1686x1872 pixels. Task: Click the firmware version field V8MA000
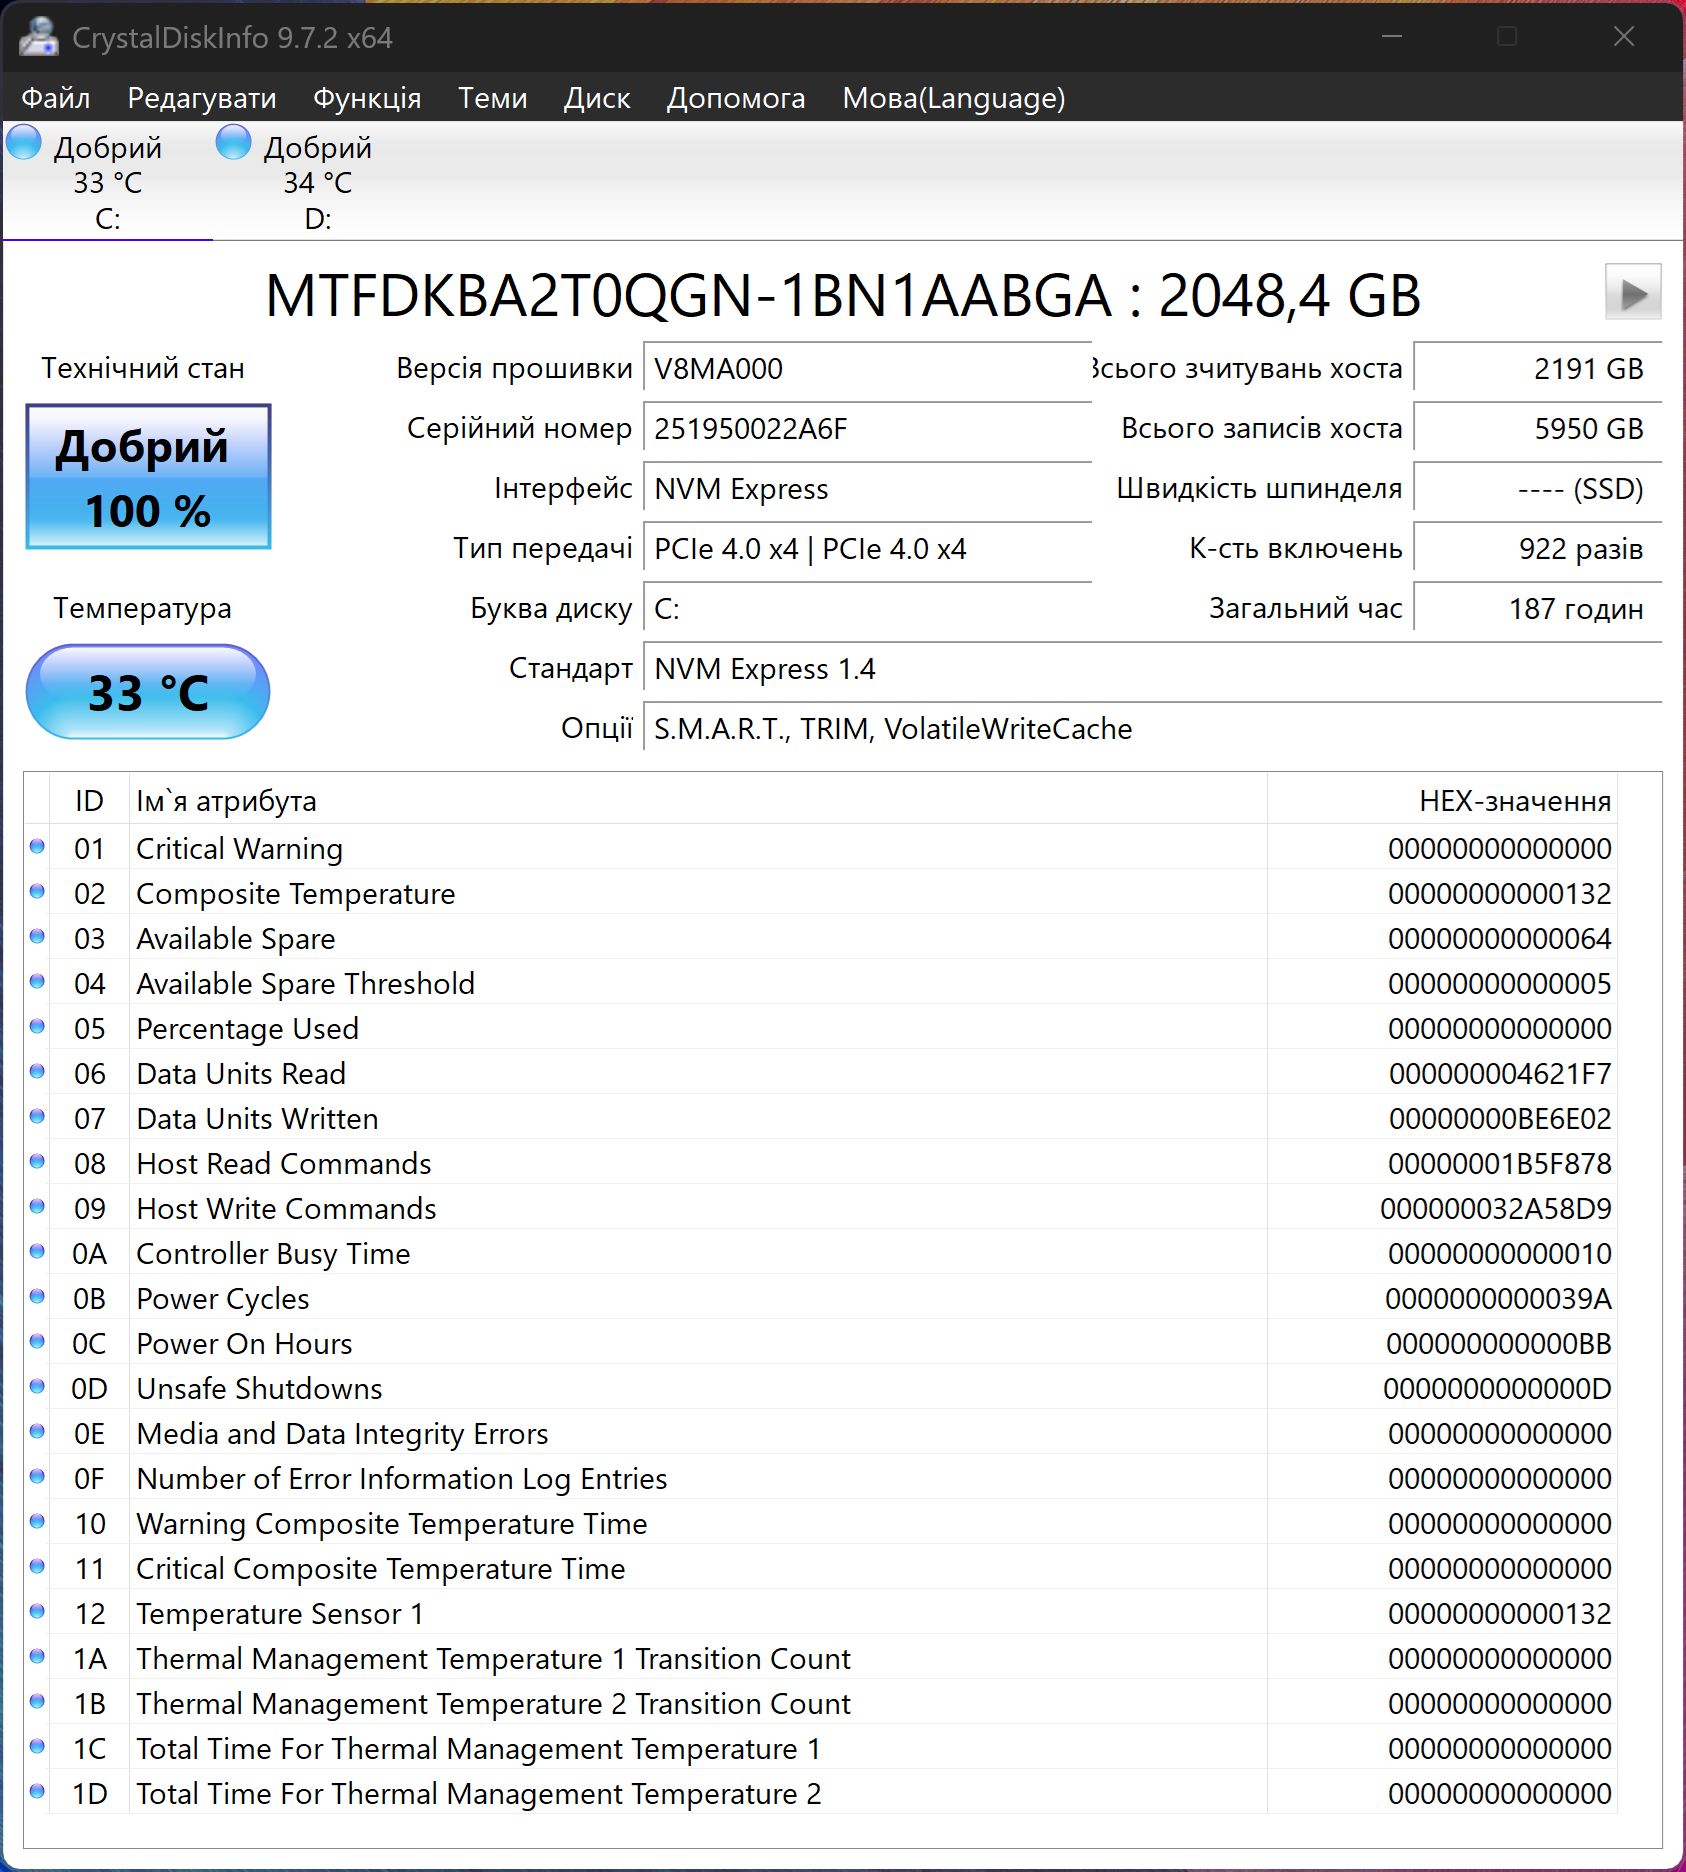868,369
